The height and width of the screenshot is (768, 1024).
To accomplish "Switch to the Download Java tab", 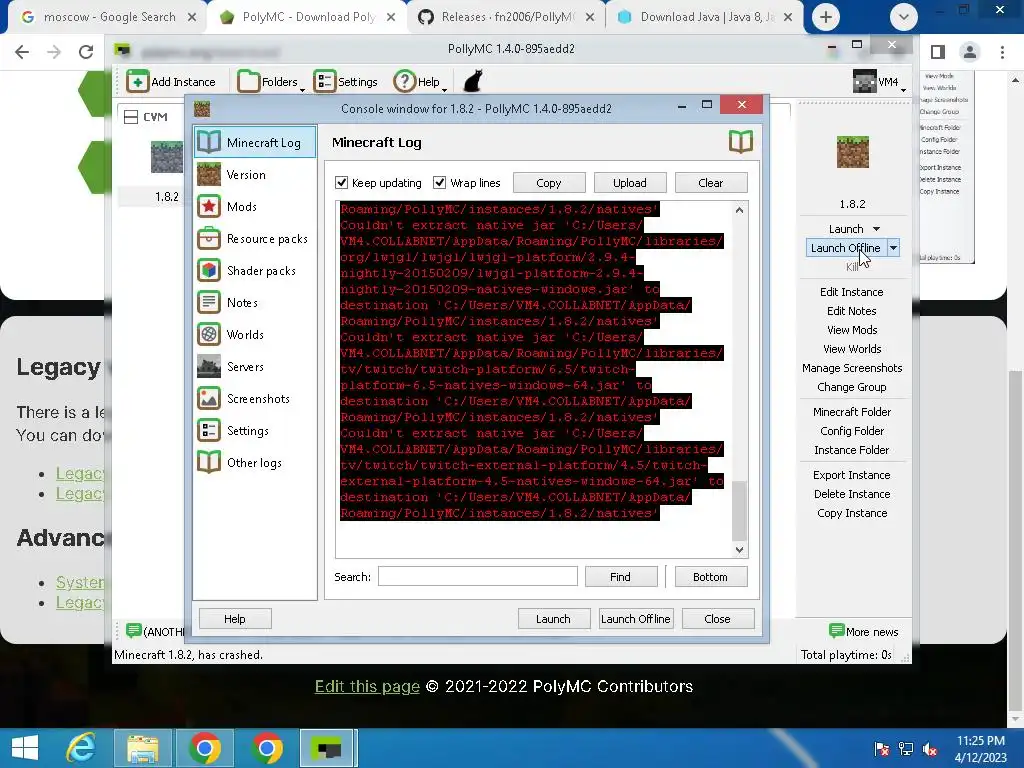I will click(x=705, y=17).
